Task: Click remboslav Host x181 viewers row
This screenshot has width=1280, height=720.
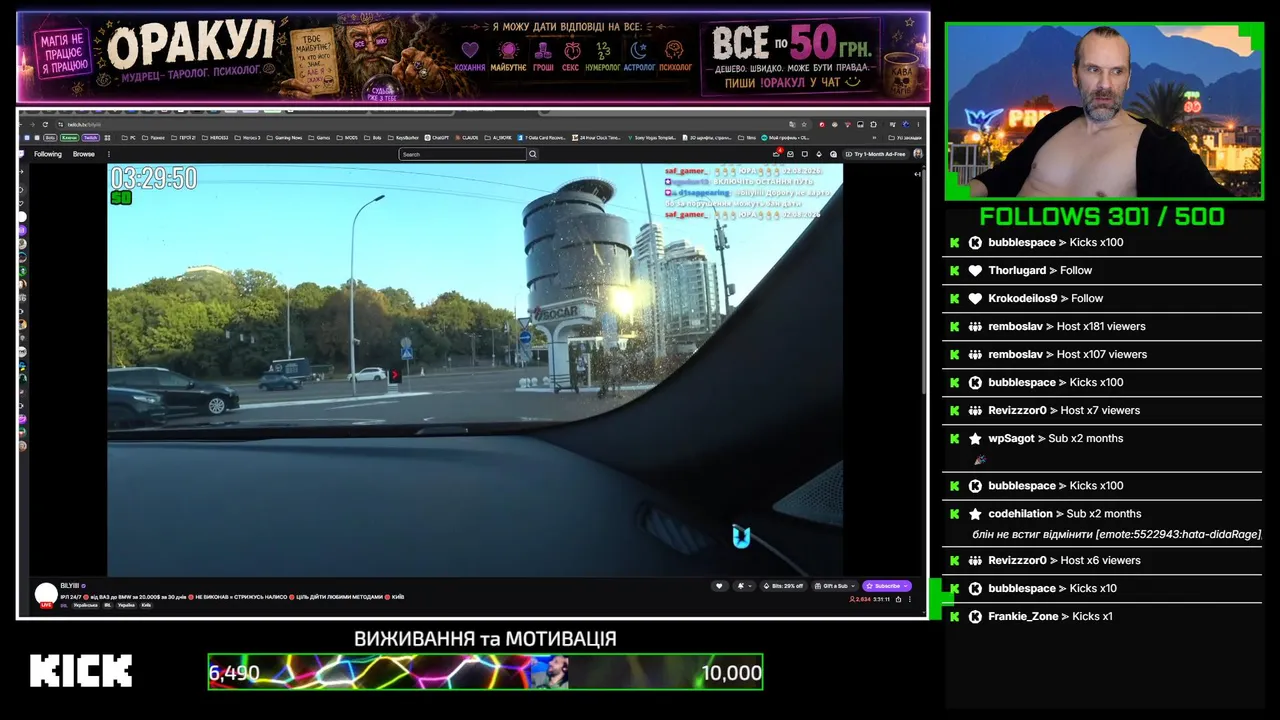Action: [x=1101, y=326]
